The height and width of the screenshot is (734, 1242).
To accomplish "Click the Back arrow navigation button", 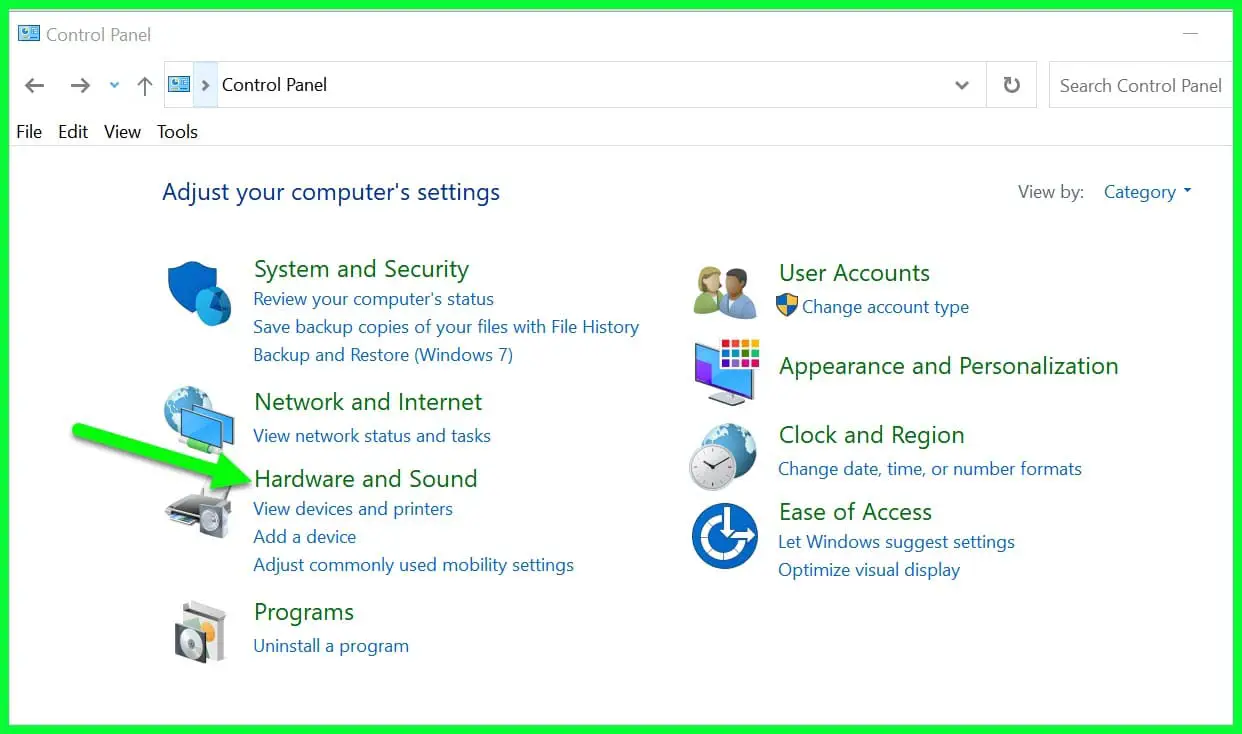I will (x=35, y=86).
